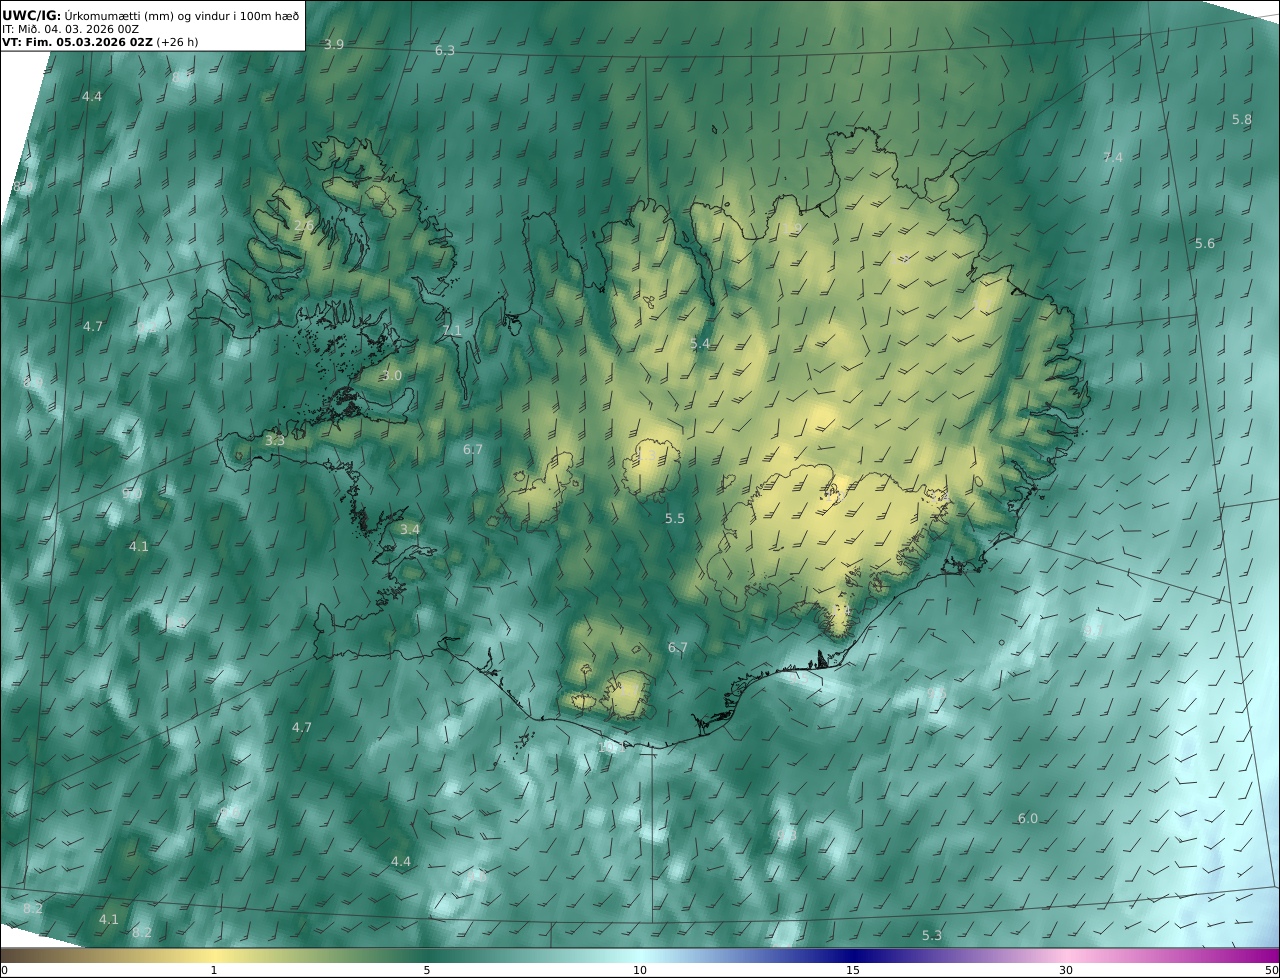Image resolution: width=1280 pixels, height=978 pixels.
Task: Click the 3.3 value label
Action: 274,440
